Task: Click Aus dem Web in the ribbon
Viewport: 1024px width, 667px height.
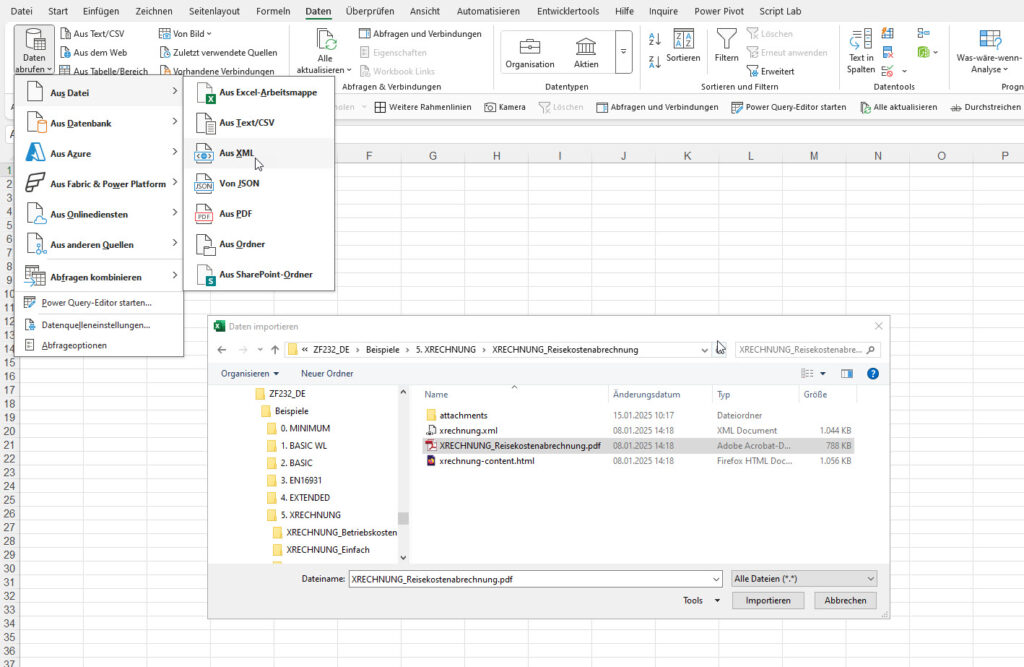Action: [x=93, y=52]
